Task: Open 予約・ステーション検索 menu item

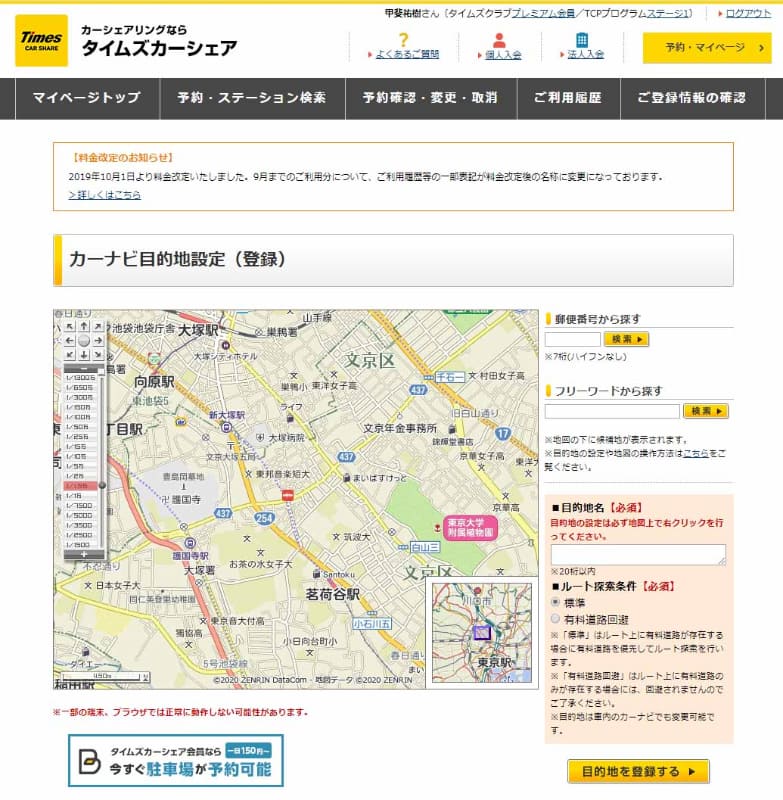Action: point(252,98)
